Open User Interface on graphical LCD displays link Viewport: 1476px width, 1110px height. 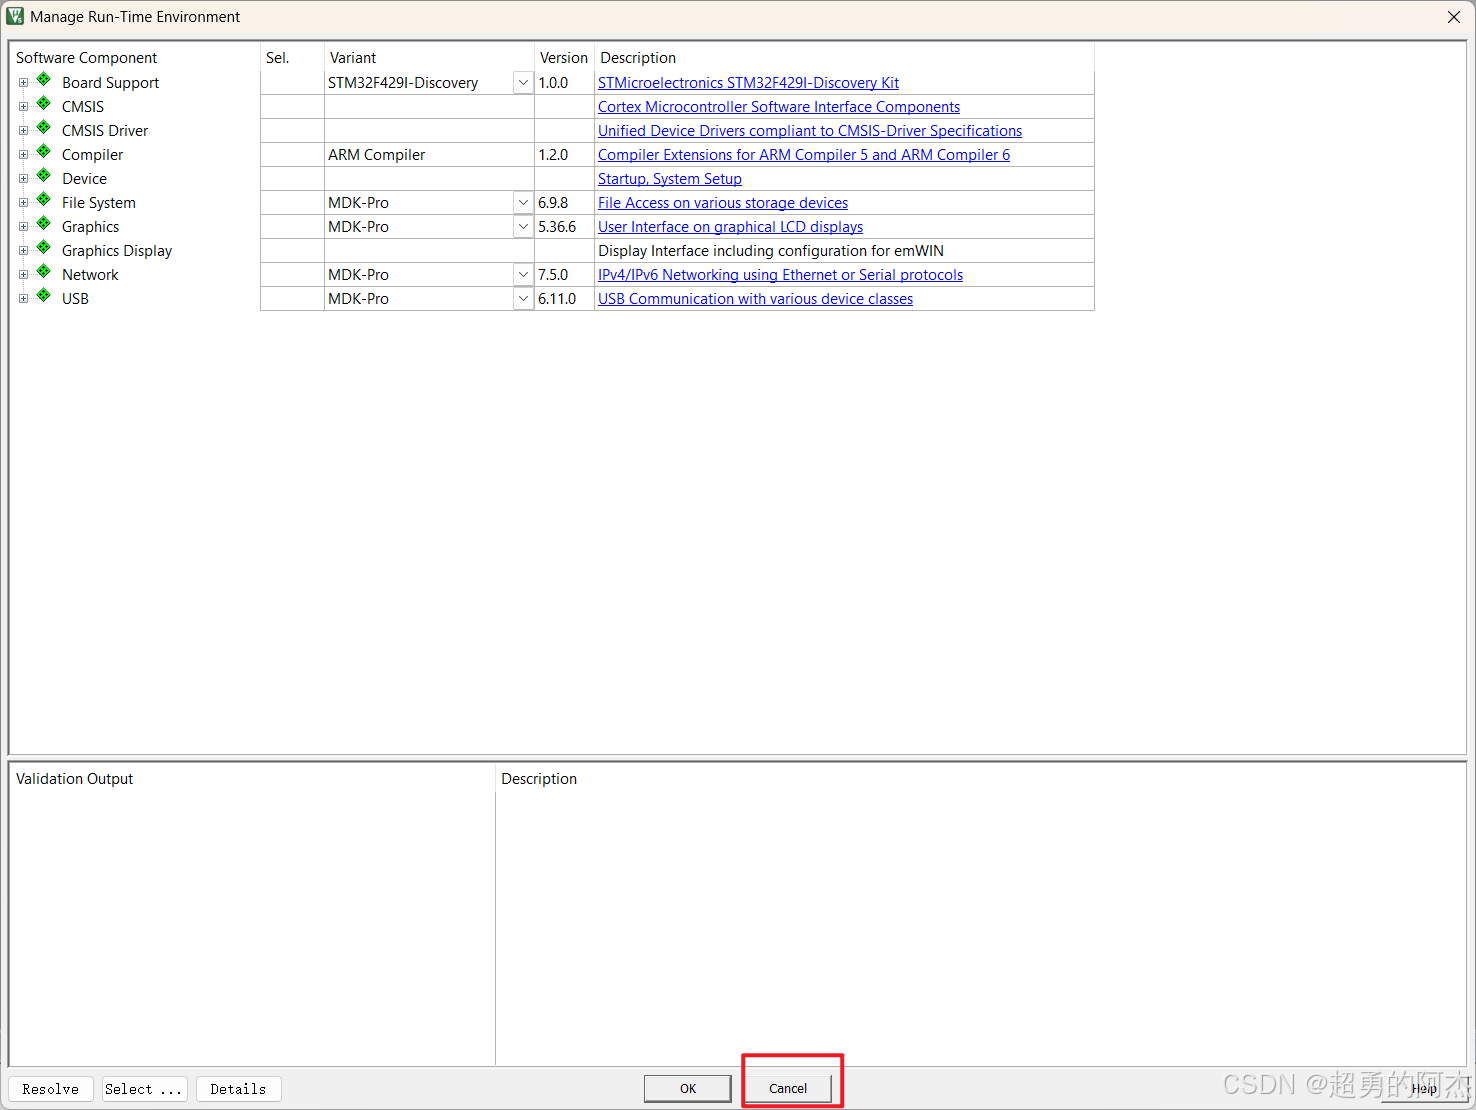[730, 227]
